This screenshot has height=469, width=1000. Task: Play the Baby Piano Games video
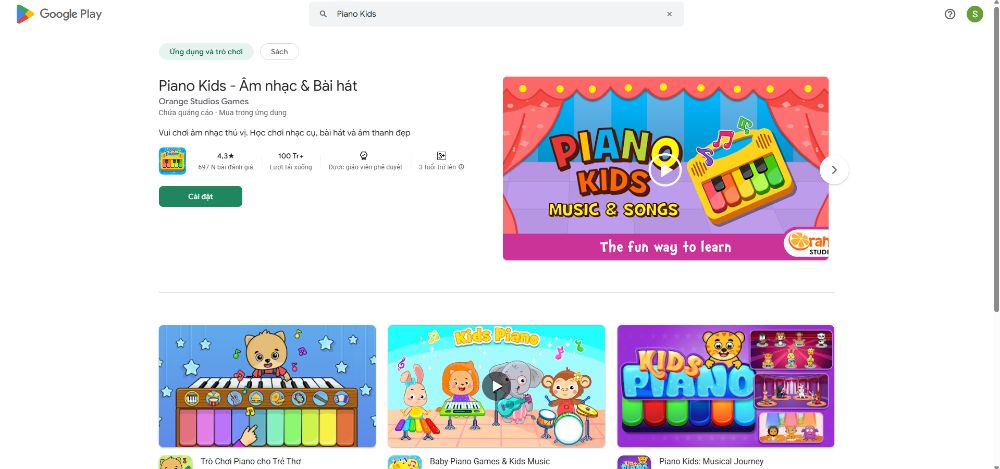click(496, 386)
